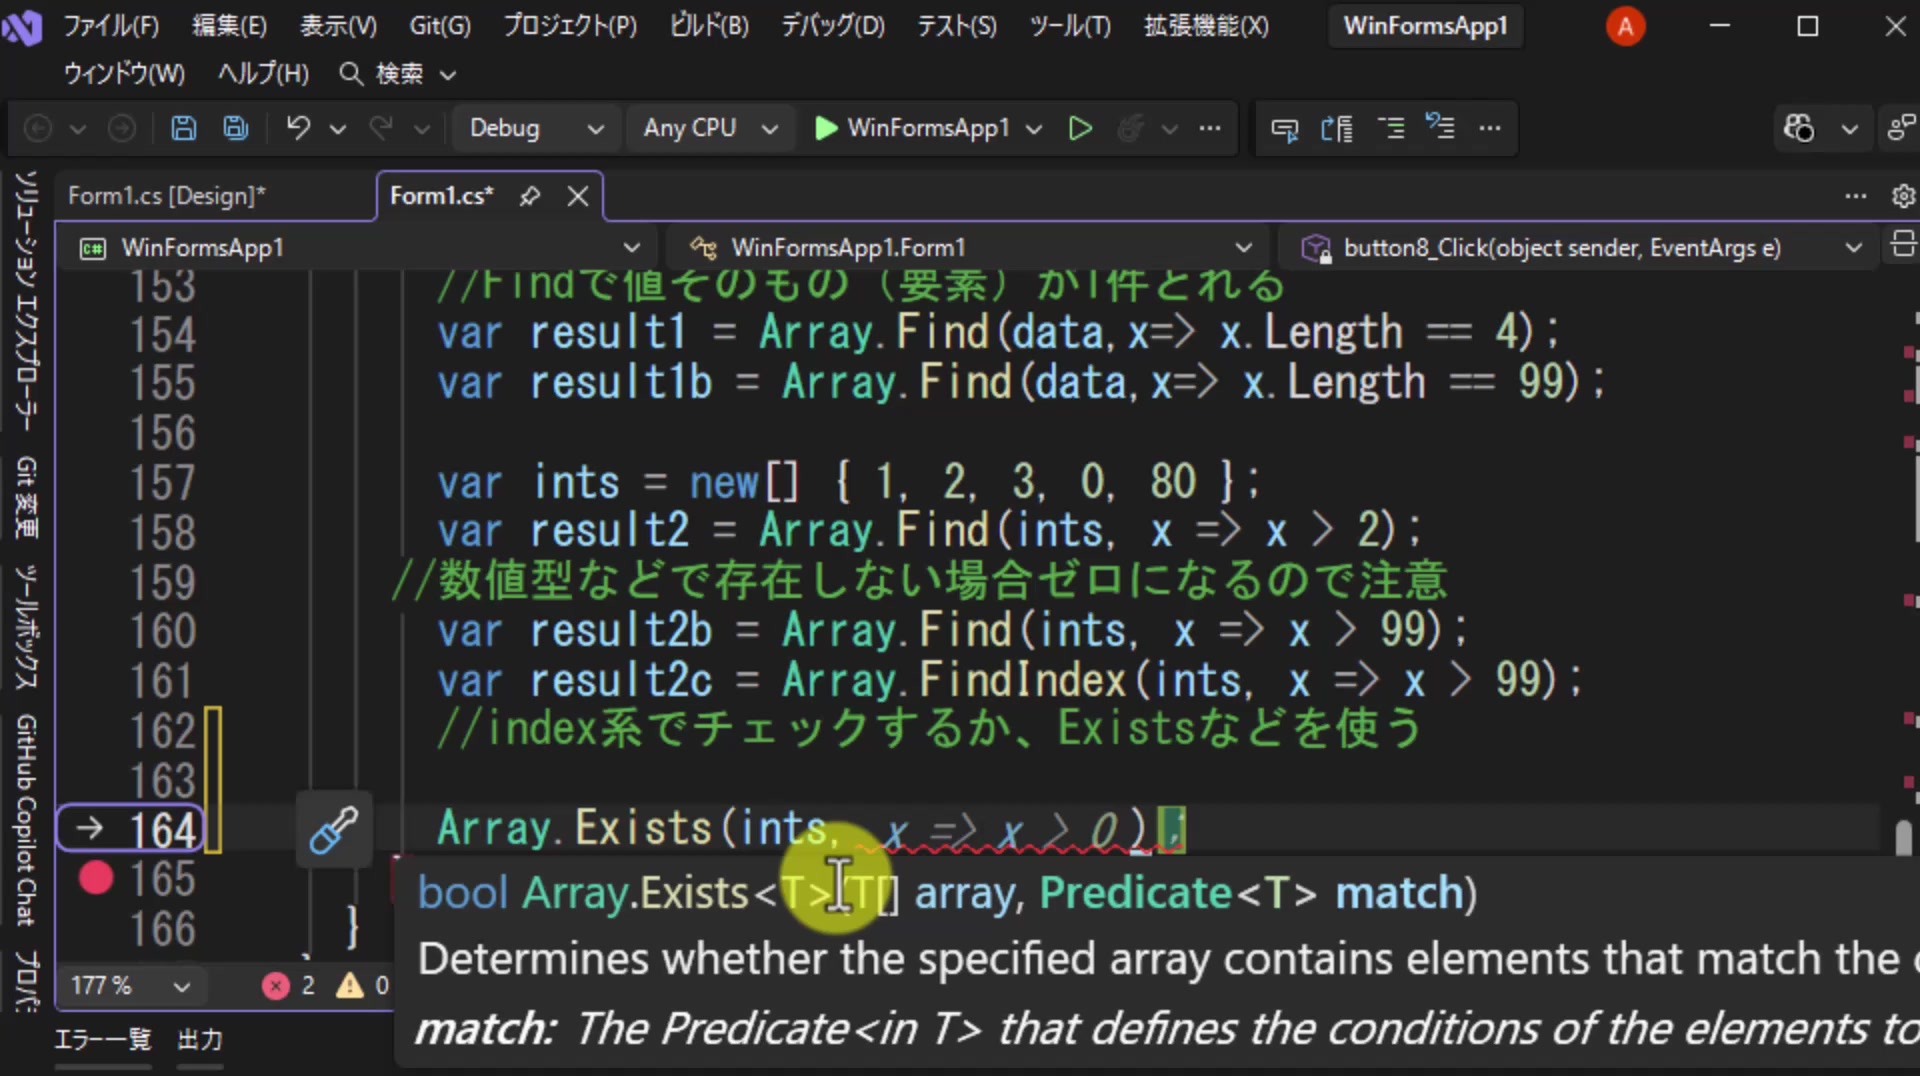This screenshot has width=1920, height=1076.
Task: Click the GitHub Copilot toolbar icon
Action: (x=1799, y=128)
